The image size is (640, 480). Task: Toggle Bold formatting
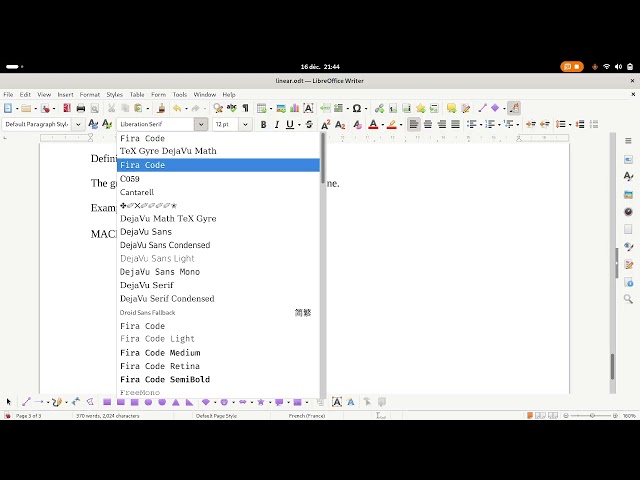[x=263, y=124]
